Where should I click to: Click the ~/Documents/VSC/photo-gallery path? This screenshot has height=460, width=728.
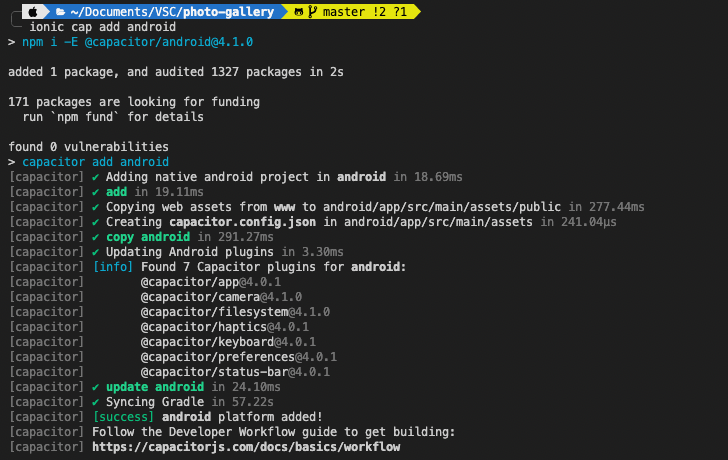[172, 12]
